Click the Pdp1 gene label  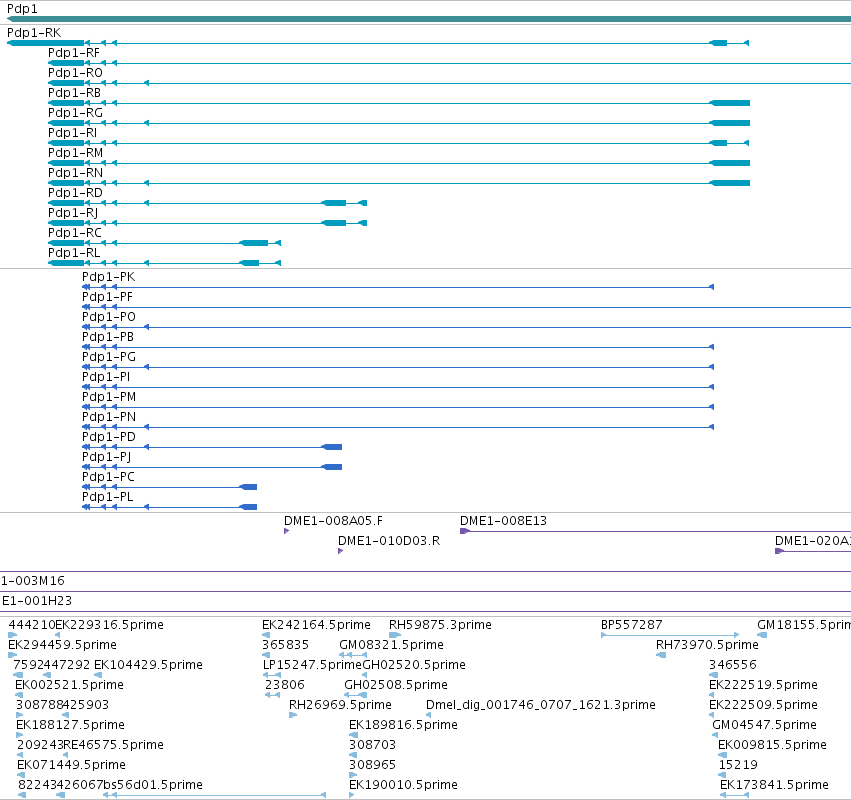coord(22,9)
